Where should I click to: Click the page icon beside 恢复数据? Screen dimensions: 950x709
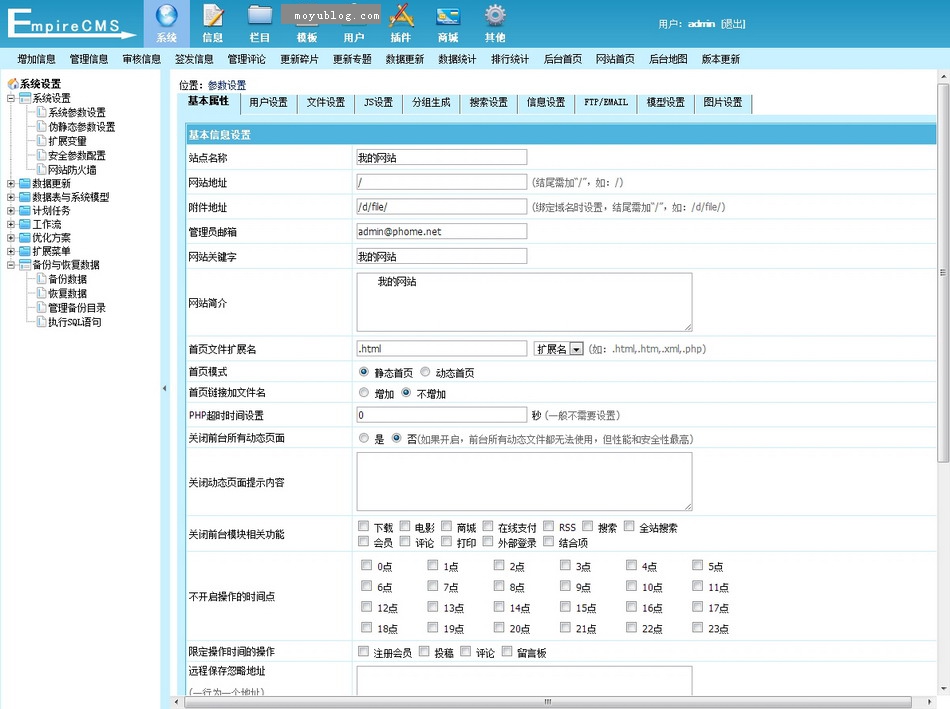click(41, 293)
